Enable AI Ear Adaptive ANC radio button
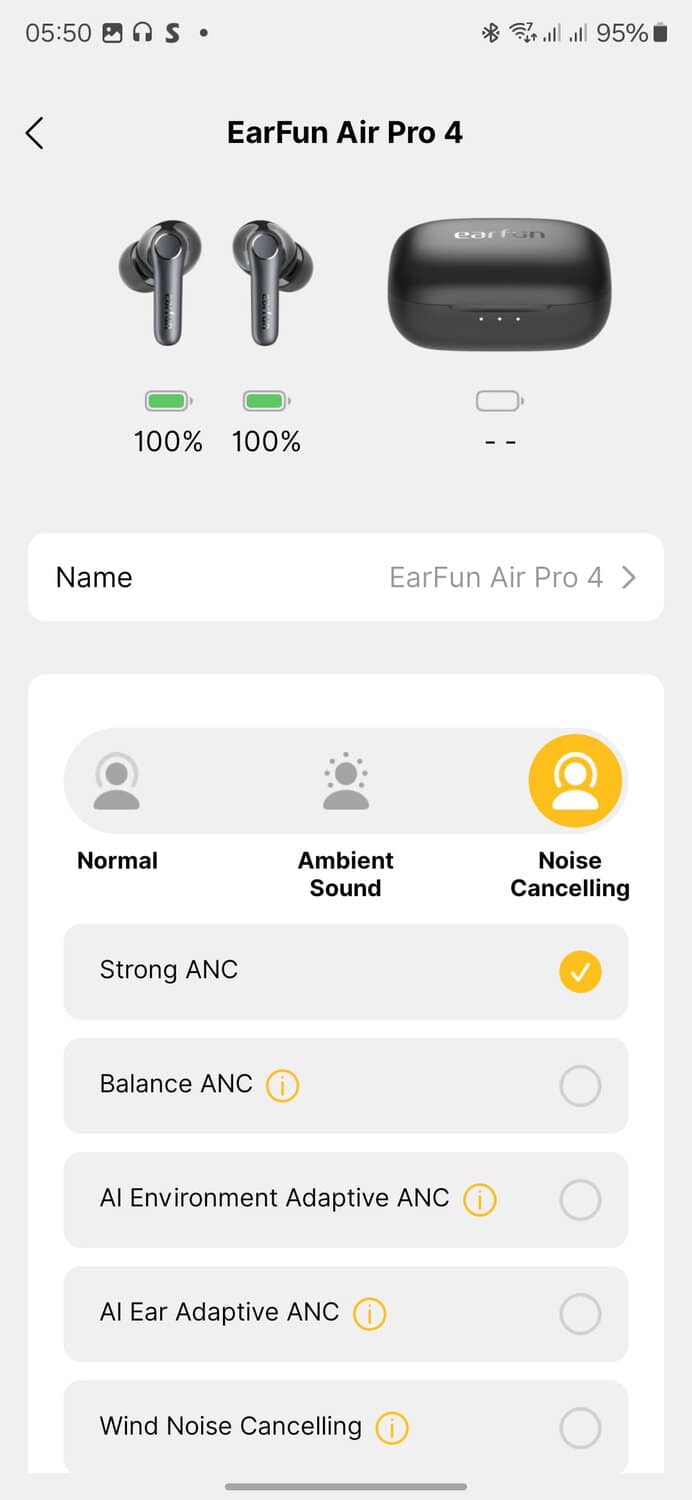The width and height of the screenshot is (692, 1500). pyautogui.click(x=580, y=1313)
